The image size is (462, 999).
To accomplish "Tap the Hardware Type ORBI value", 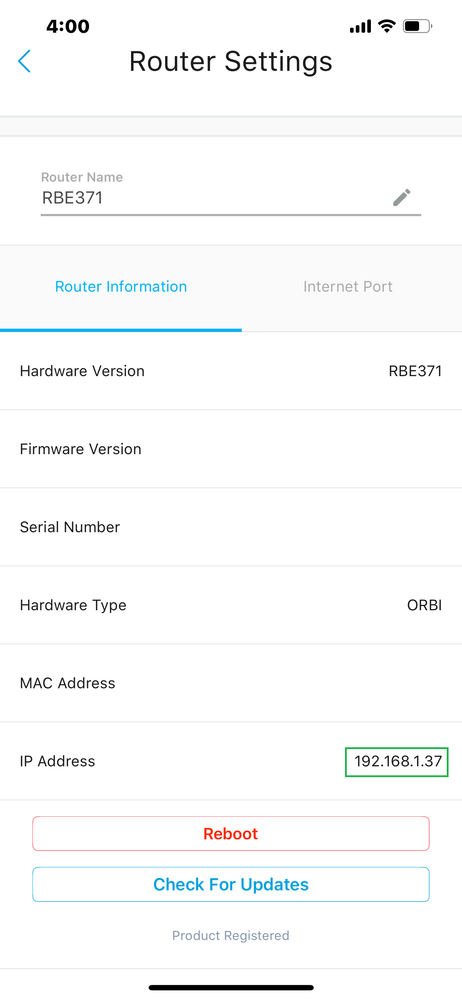I will tap(424, 605).
